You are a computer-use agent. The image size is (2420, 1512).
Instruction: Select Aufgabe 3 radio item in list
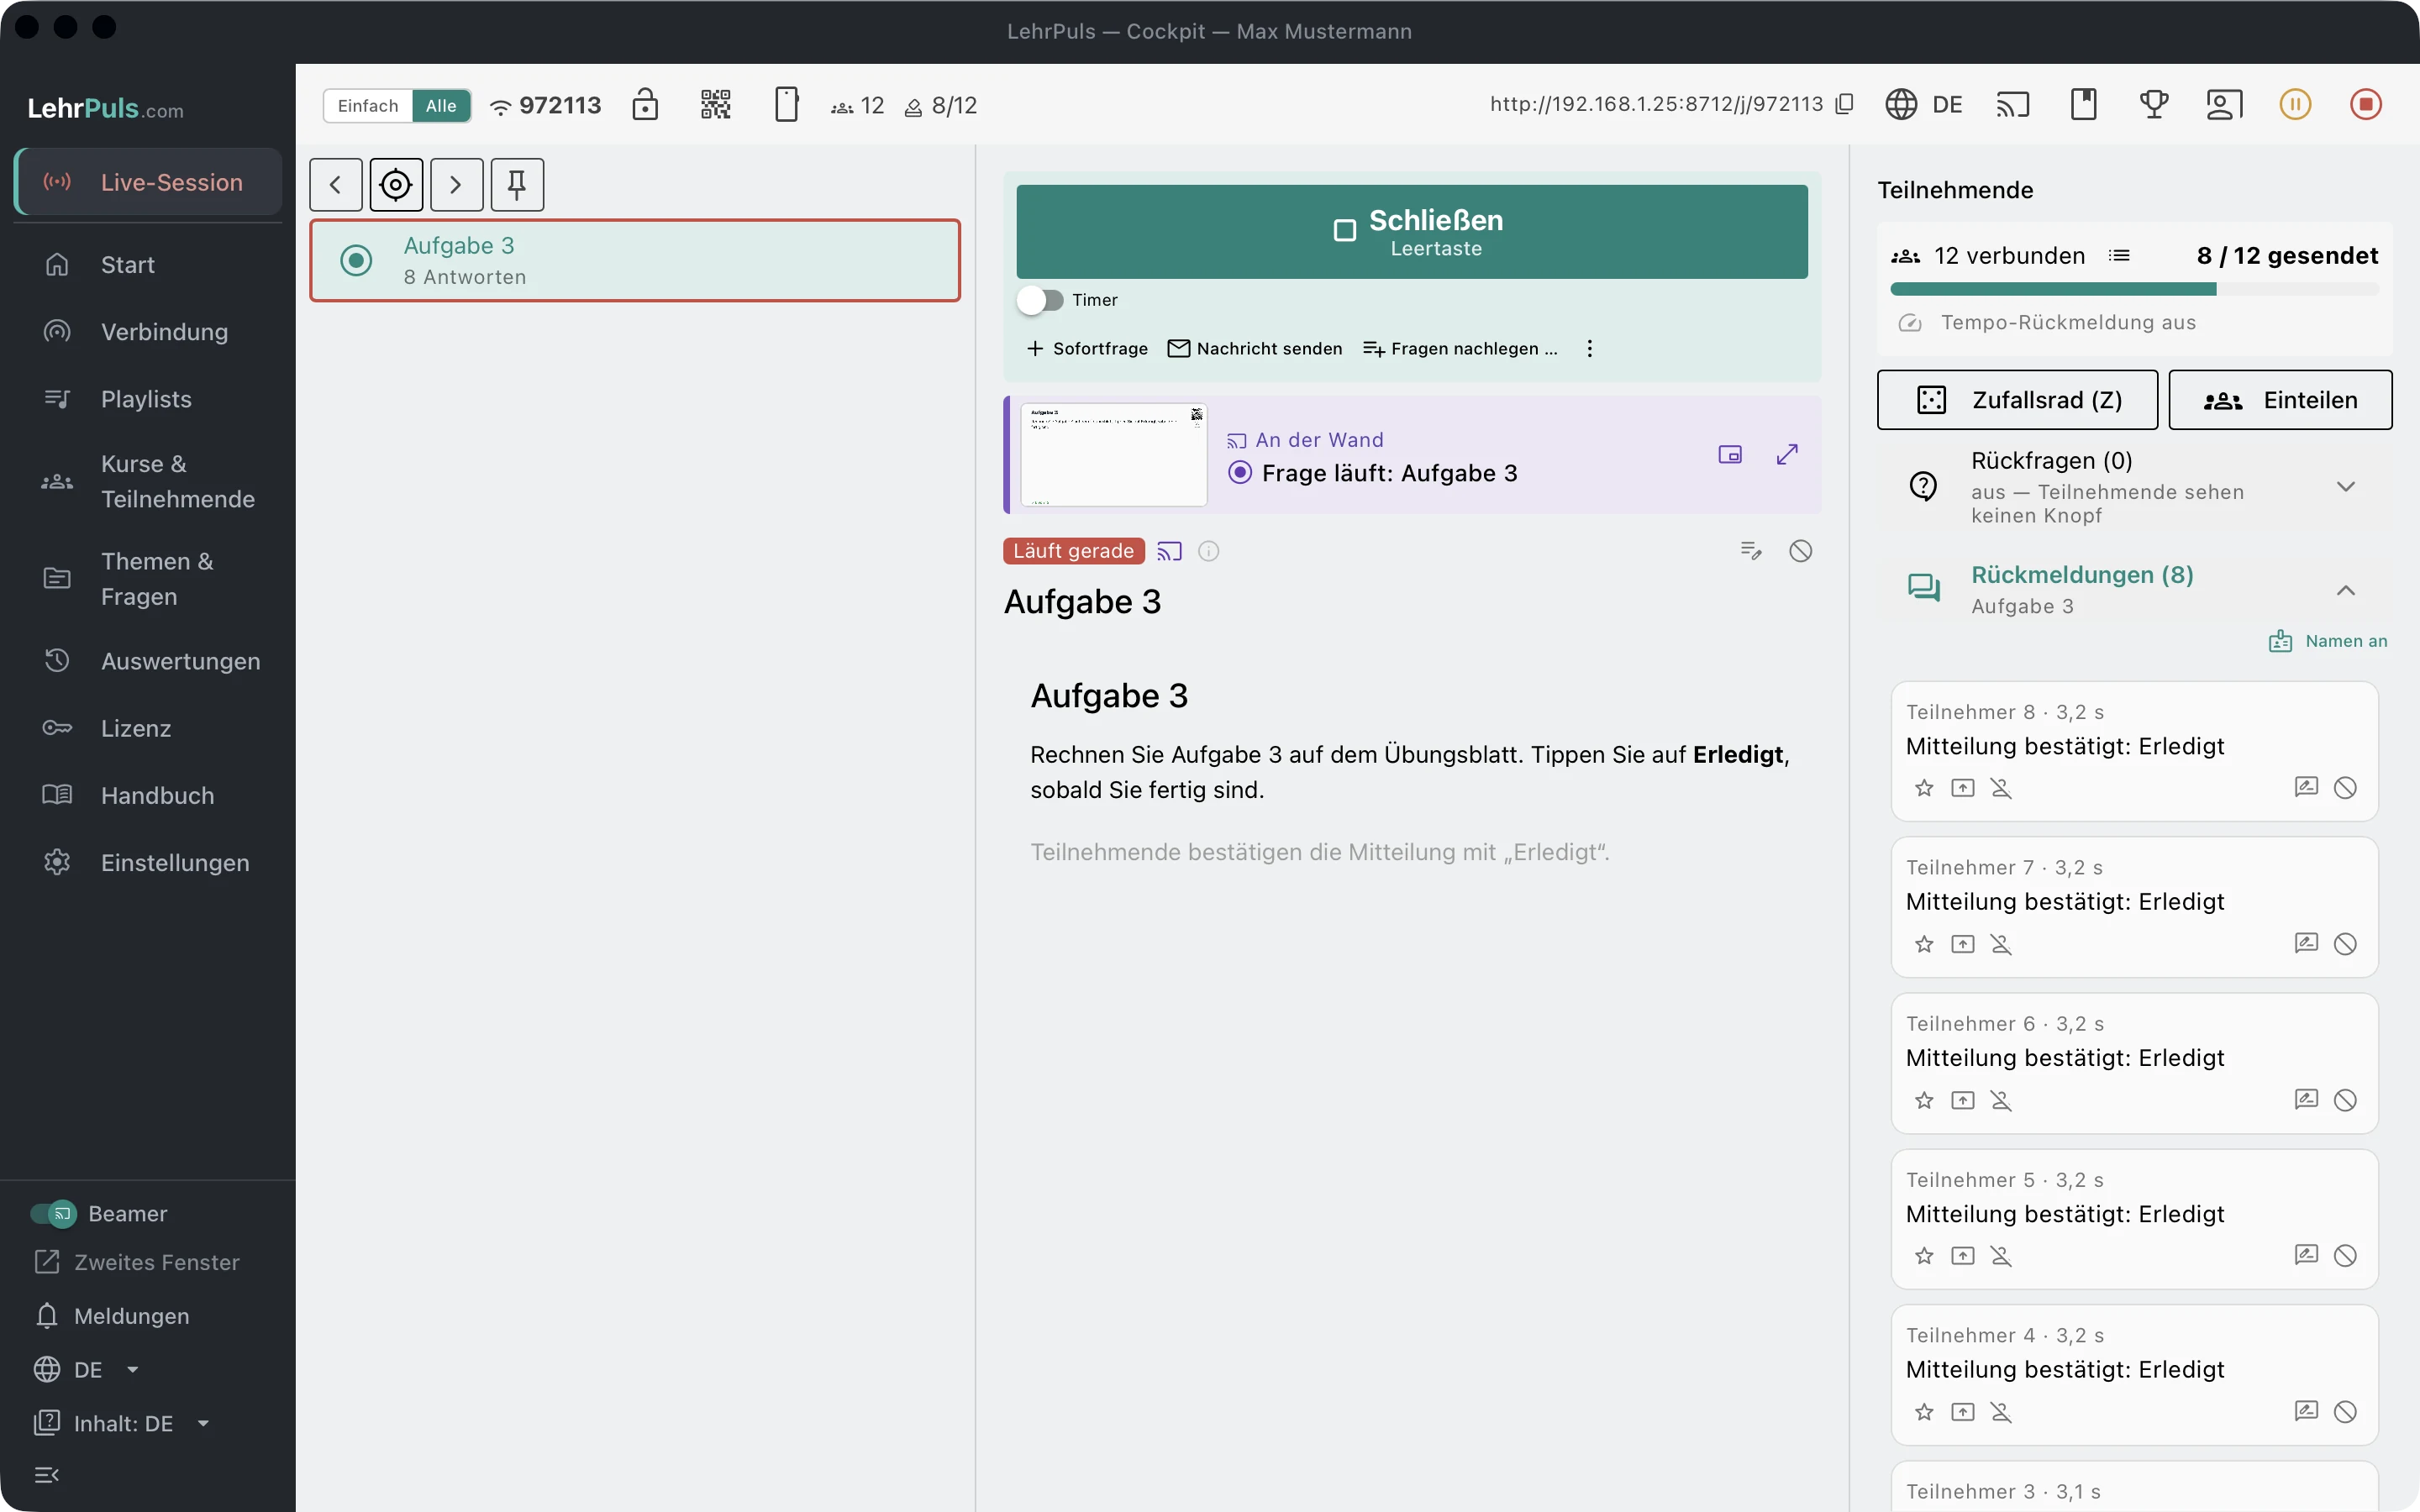click(x=635, y=260)
